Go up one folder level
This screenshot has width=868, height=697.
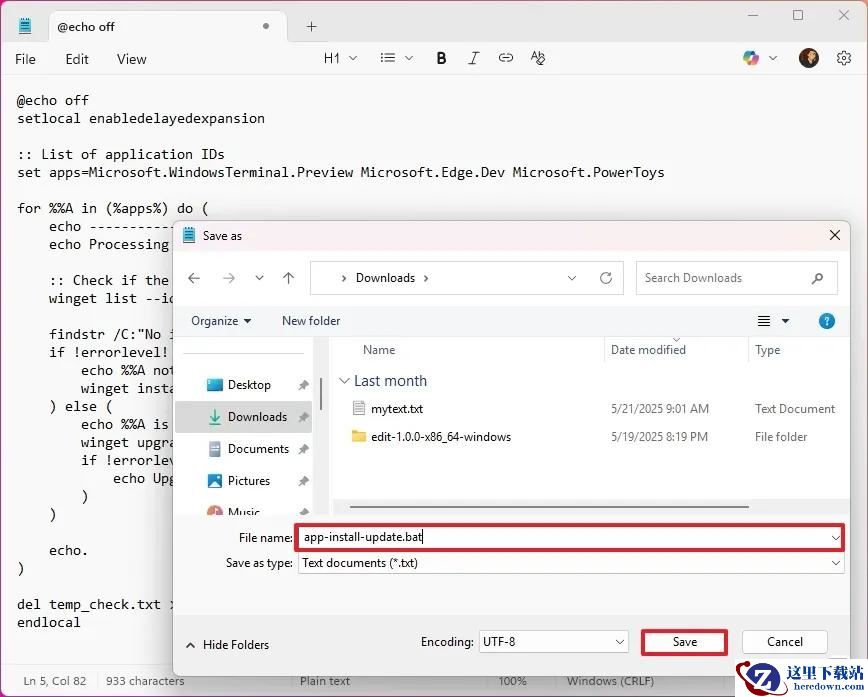pyautogui.click(x=288, y=278)
